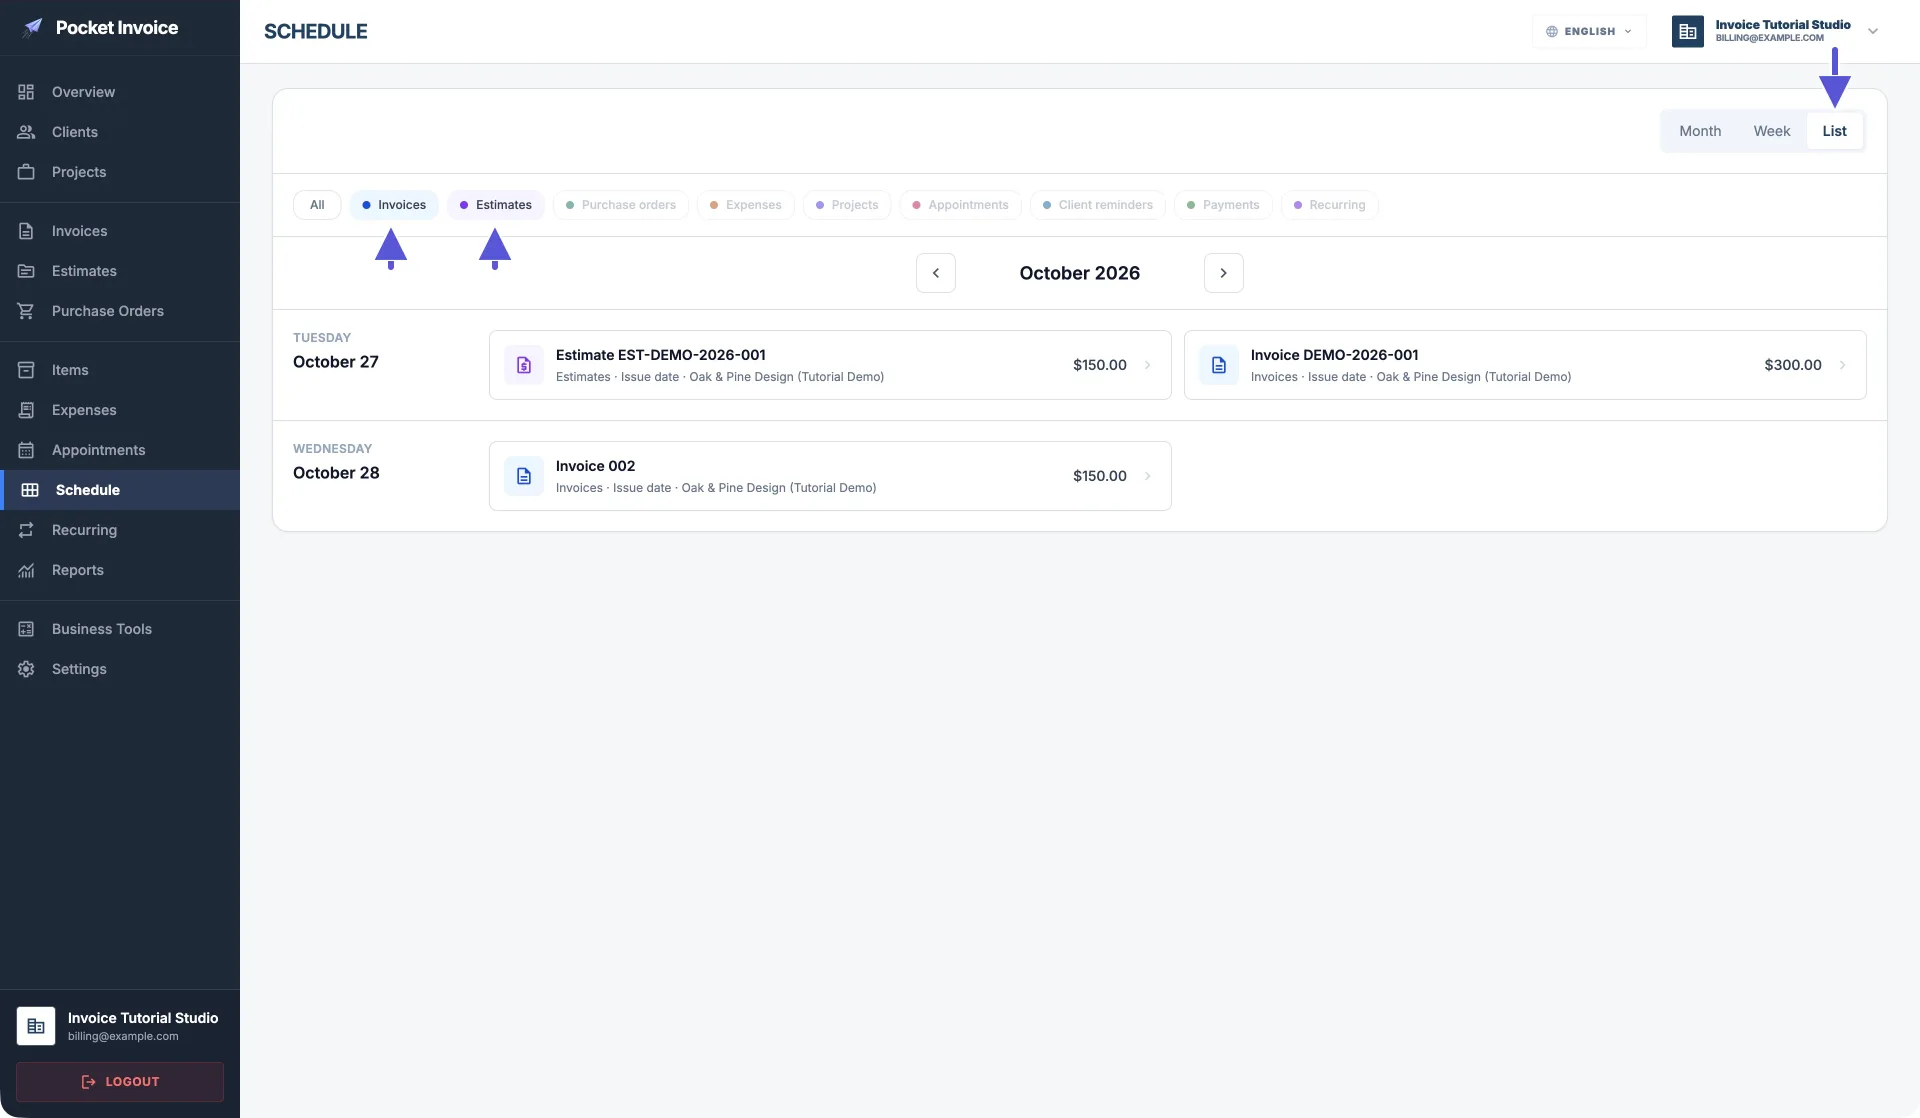Click the estimate icon on EST-DEMO-2026-001 card
1920x1118 pixels.
click(524, 365)
